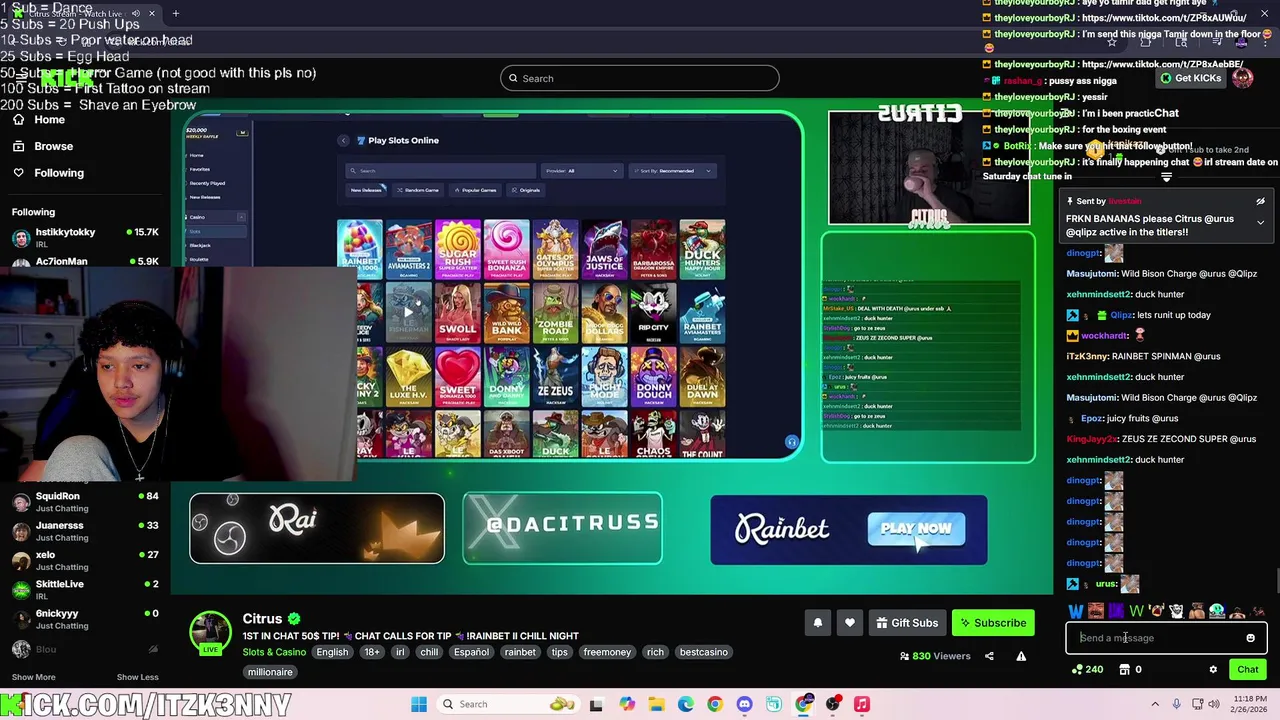Image resolution: width=1280 pixels, height=720 pixels.
Task: Click the green Subscribe button
Action: click(x=993, y=623)
